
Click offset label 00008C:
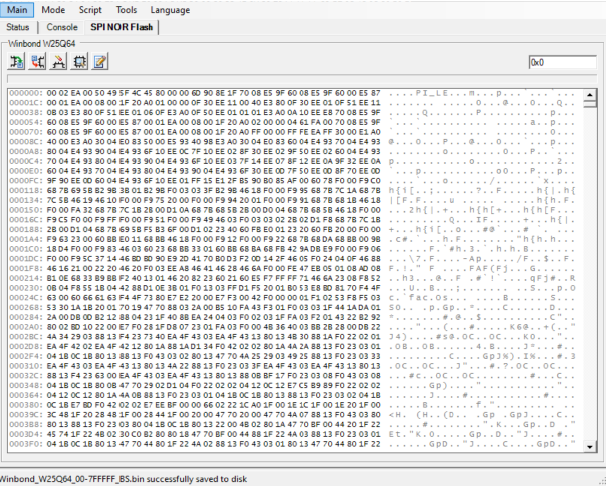click(26, 142)
